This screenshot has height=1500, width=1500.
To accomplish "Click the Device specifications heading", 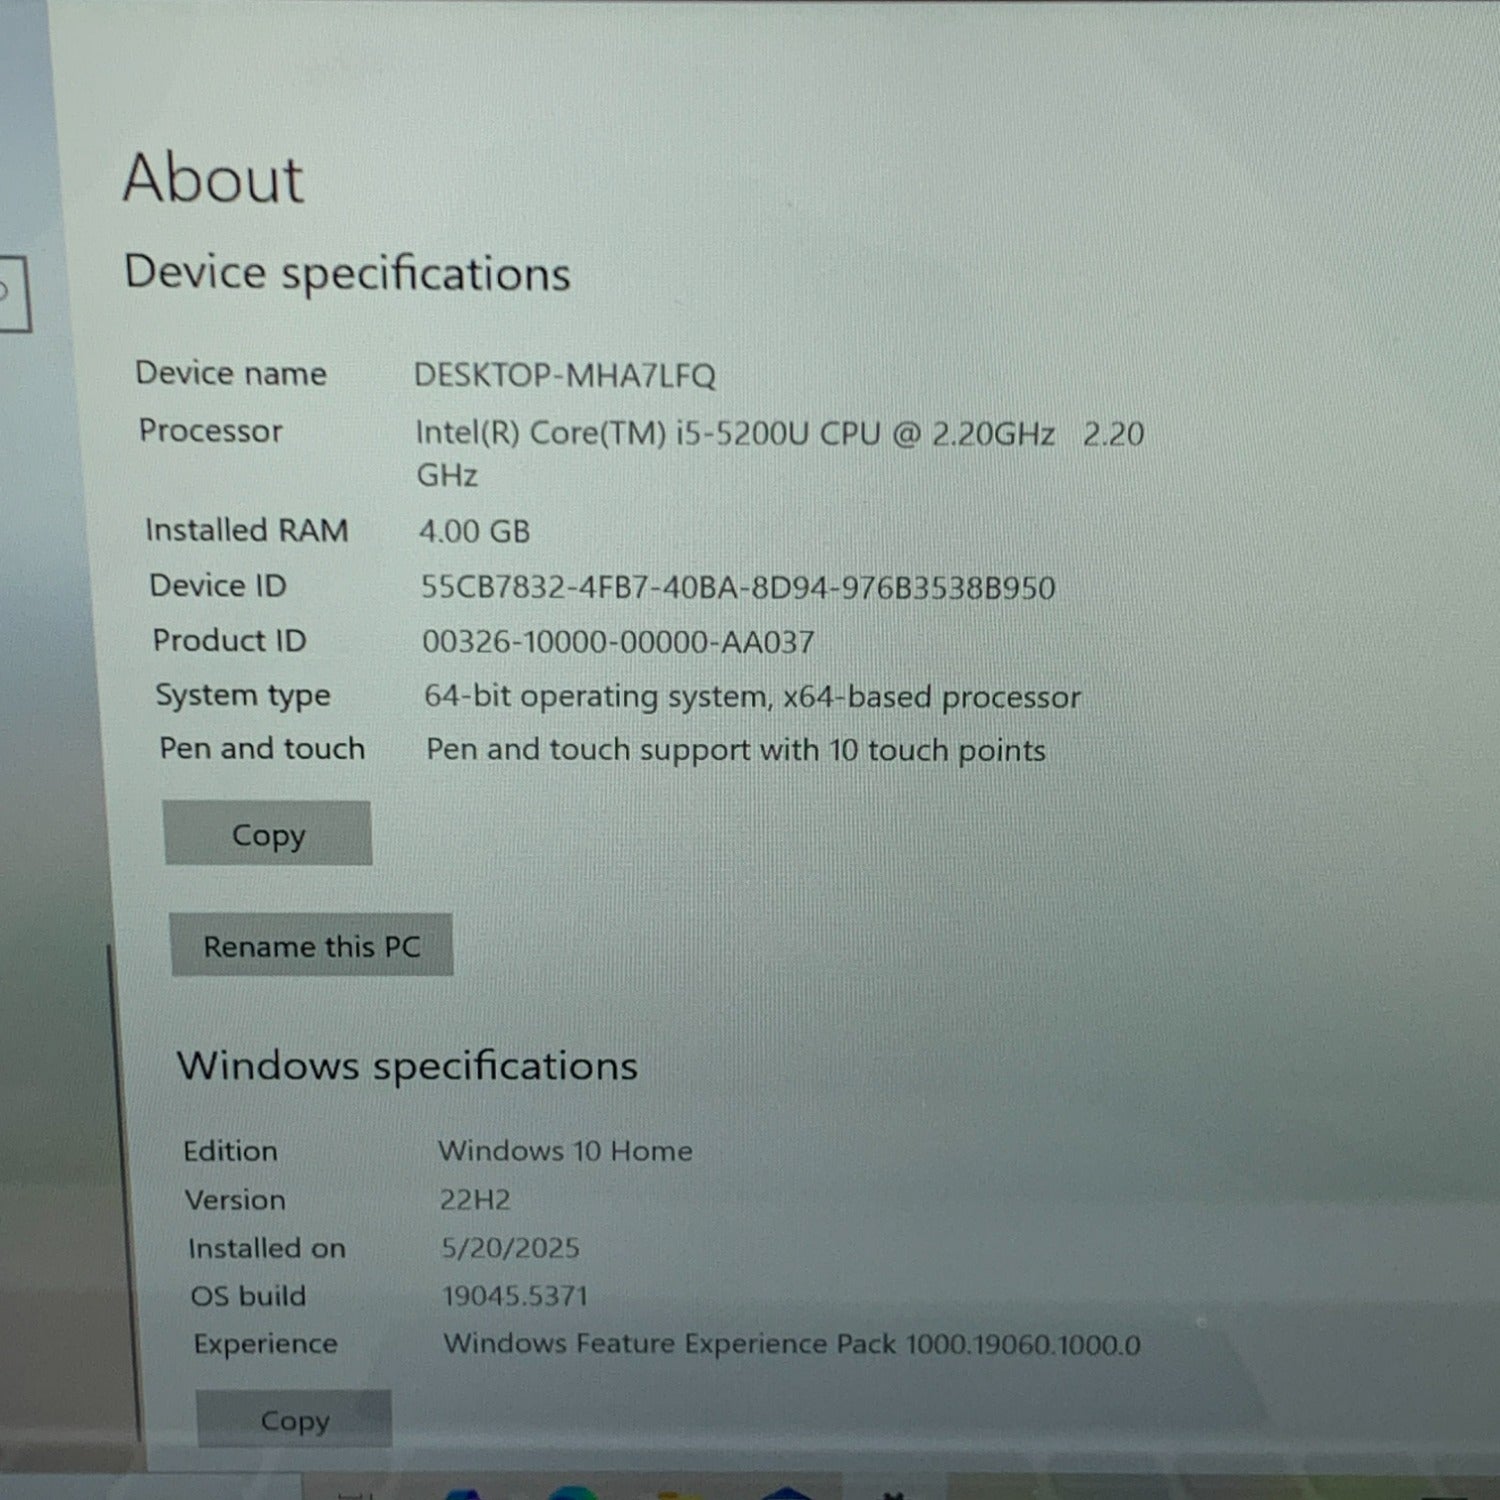I will [347, 273].
